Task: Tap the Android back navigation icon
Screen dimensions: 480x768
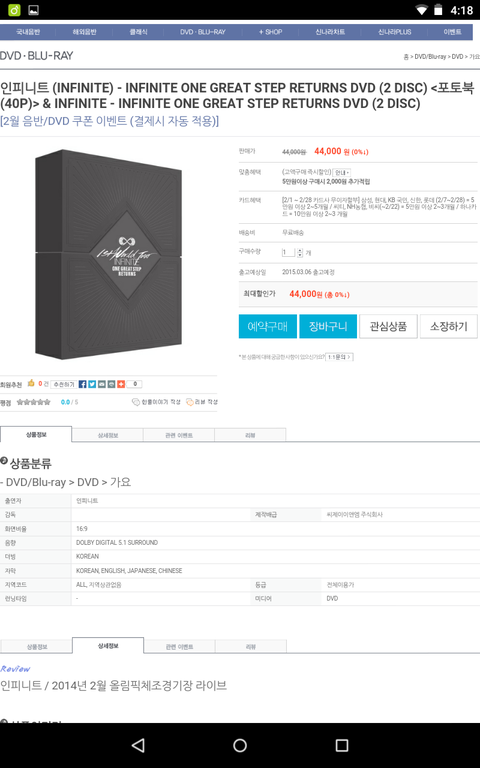Action: pyautogui.click(x=139, y=745)
